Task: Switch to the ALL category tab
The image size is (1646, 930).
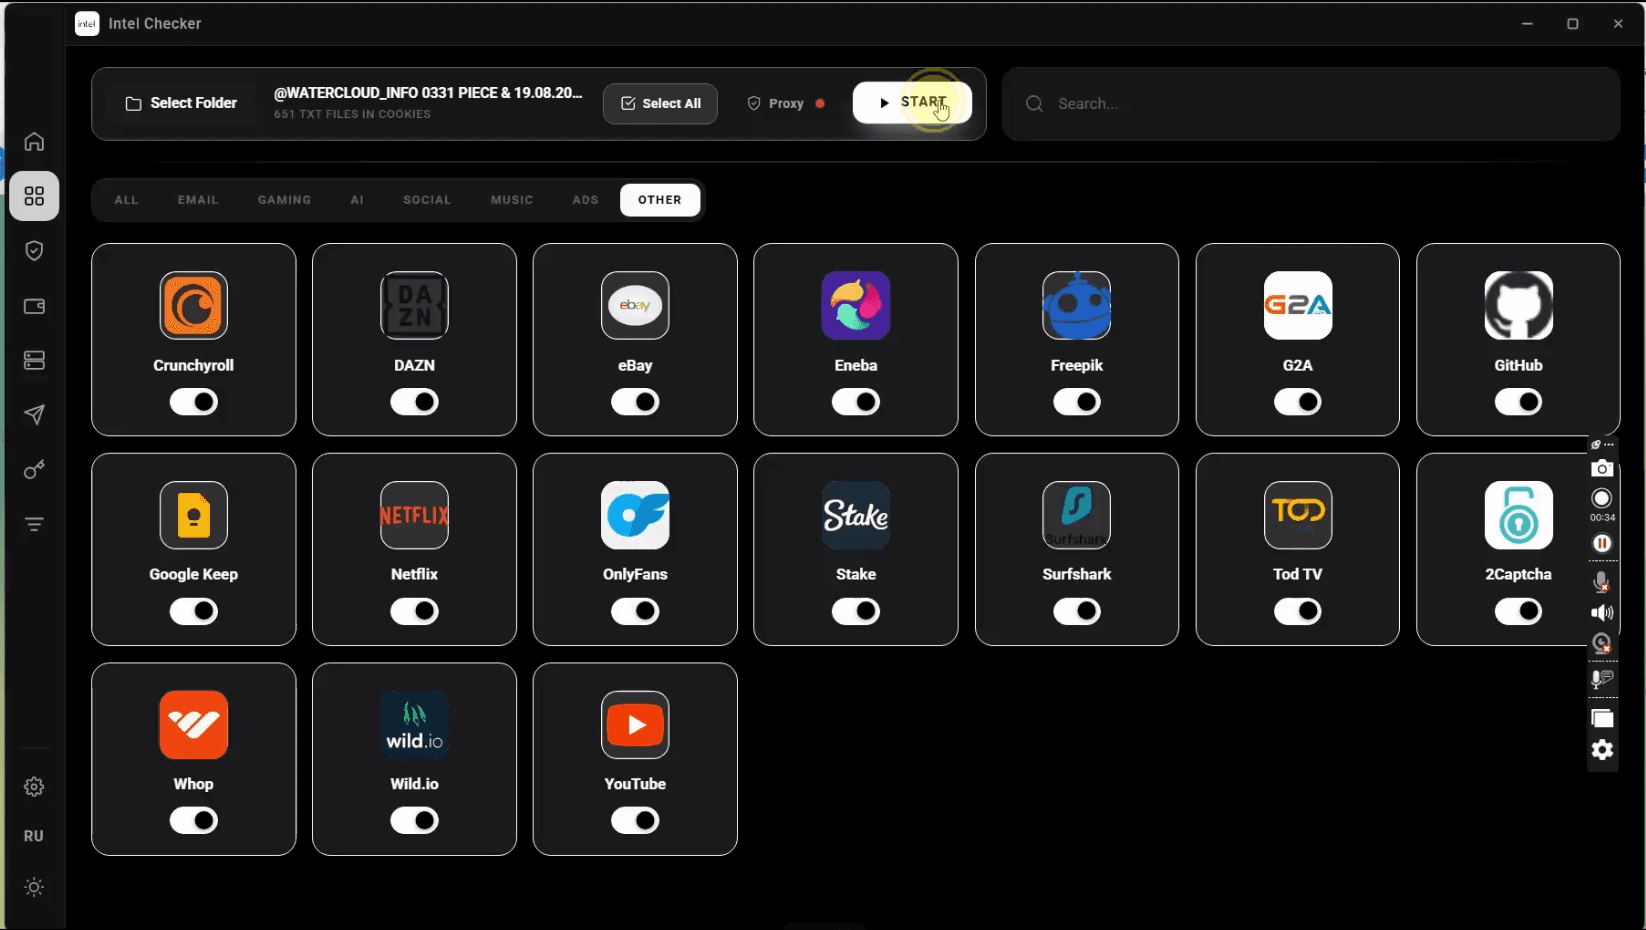Action: (126, 200)
